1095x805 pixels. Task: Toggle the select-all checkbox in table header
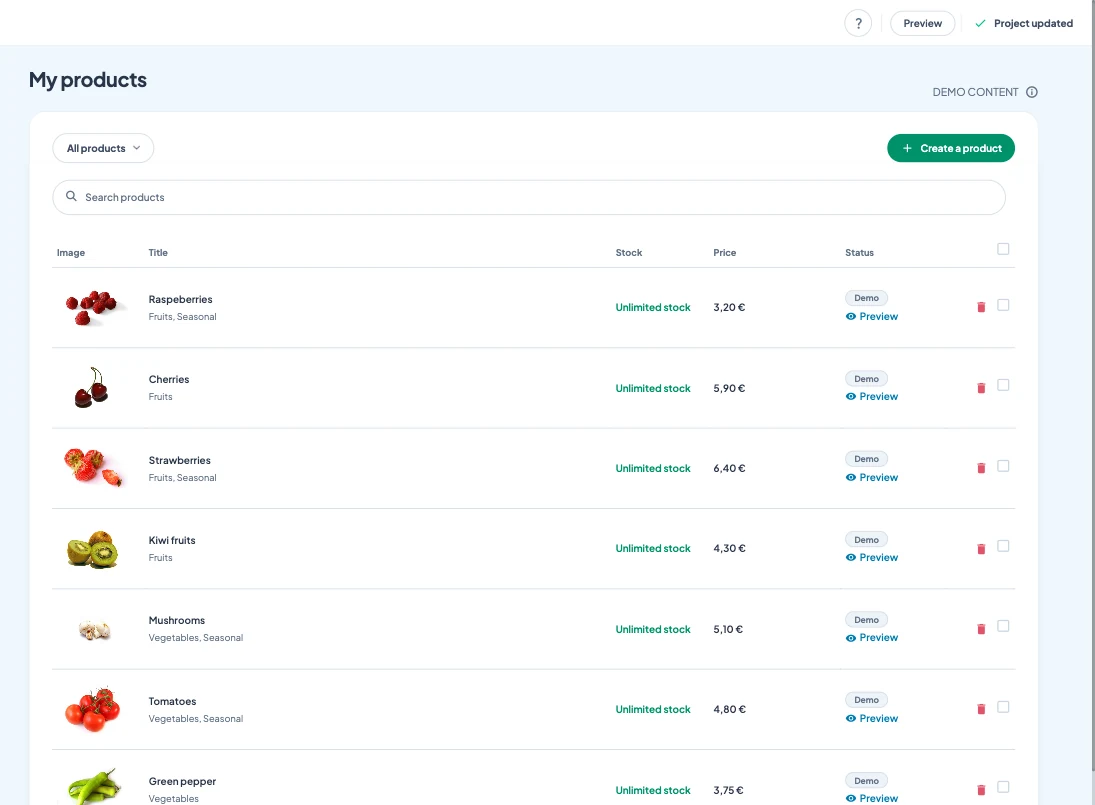click(1003, 249)
